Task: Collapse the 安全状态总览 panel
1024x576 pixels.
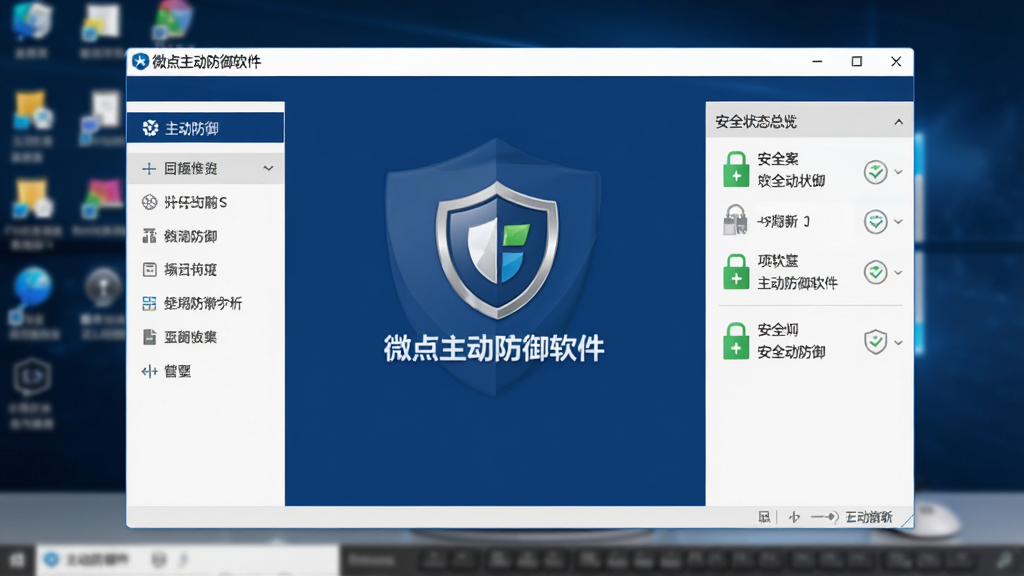Action: (x=899, y=122)
